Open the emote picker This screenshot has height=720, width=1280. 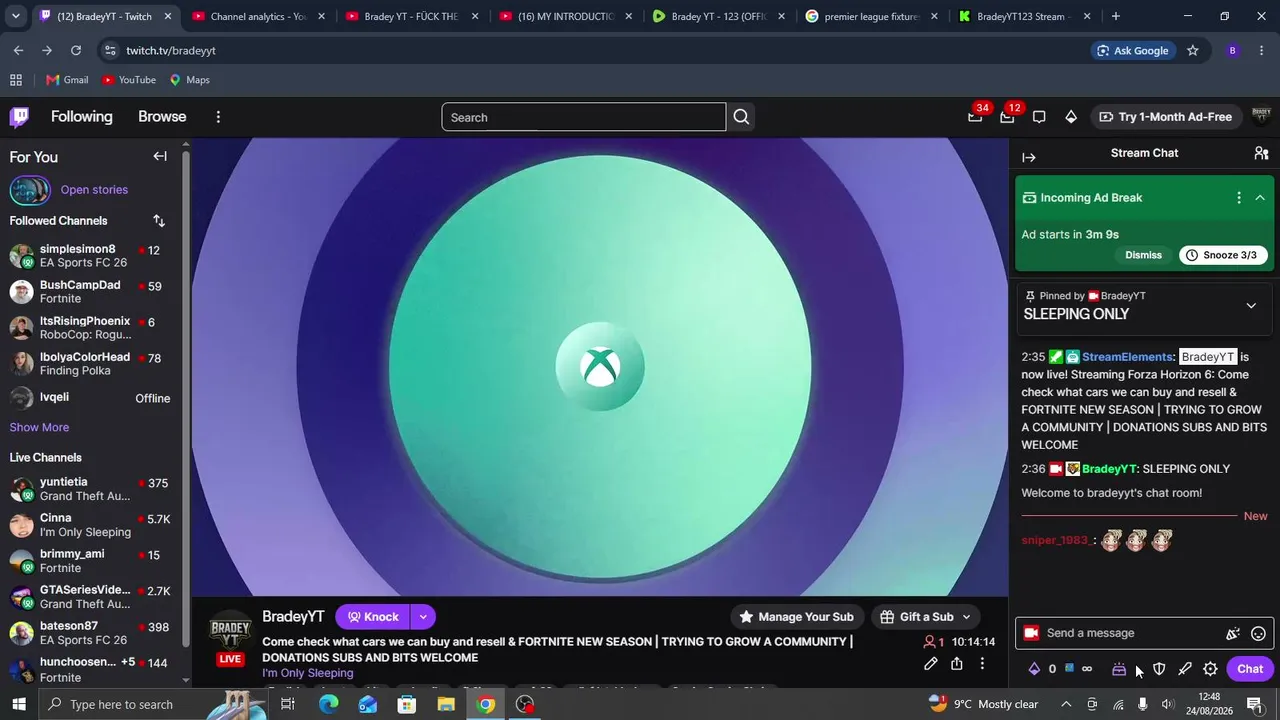1259,633
